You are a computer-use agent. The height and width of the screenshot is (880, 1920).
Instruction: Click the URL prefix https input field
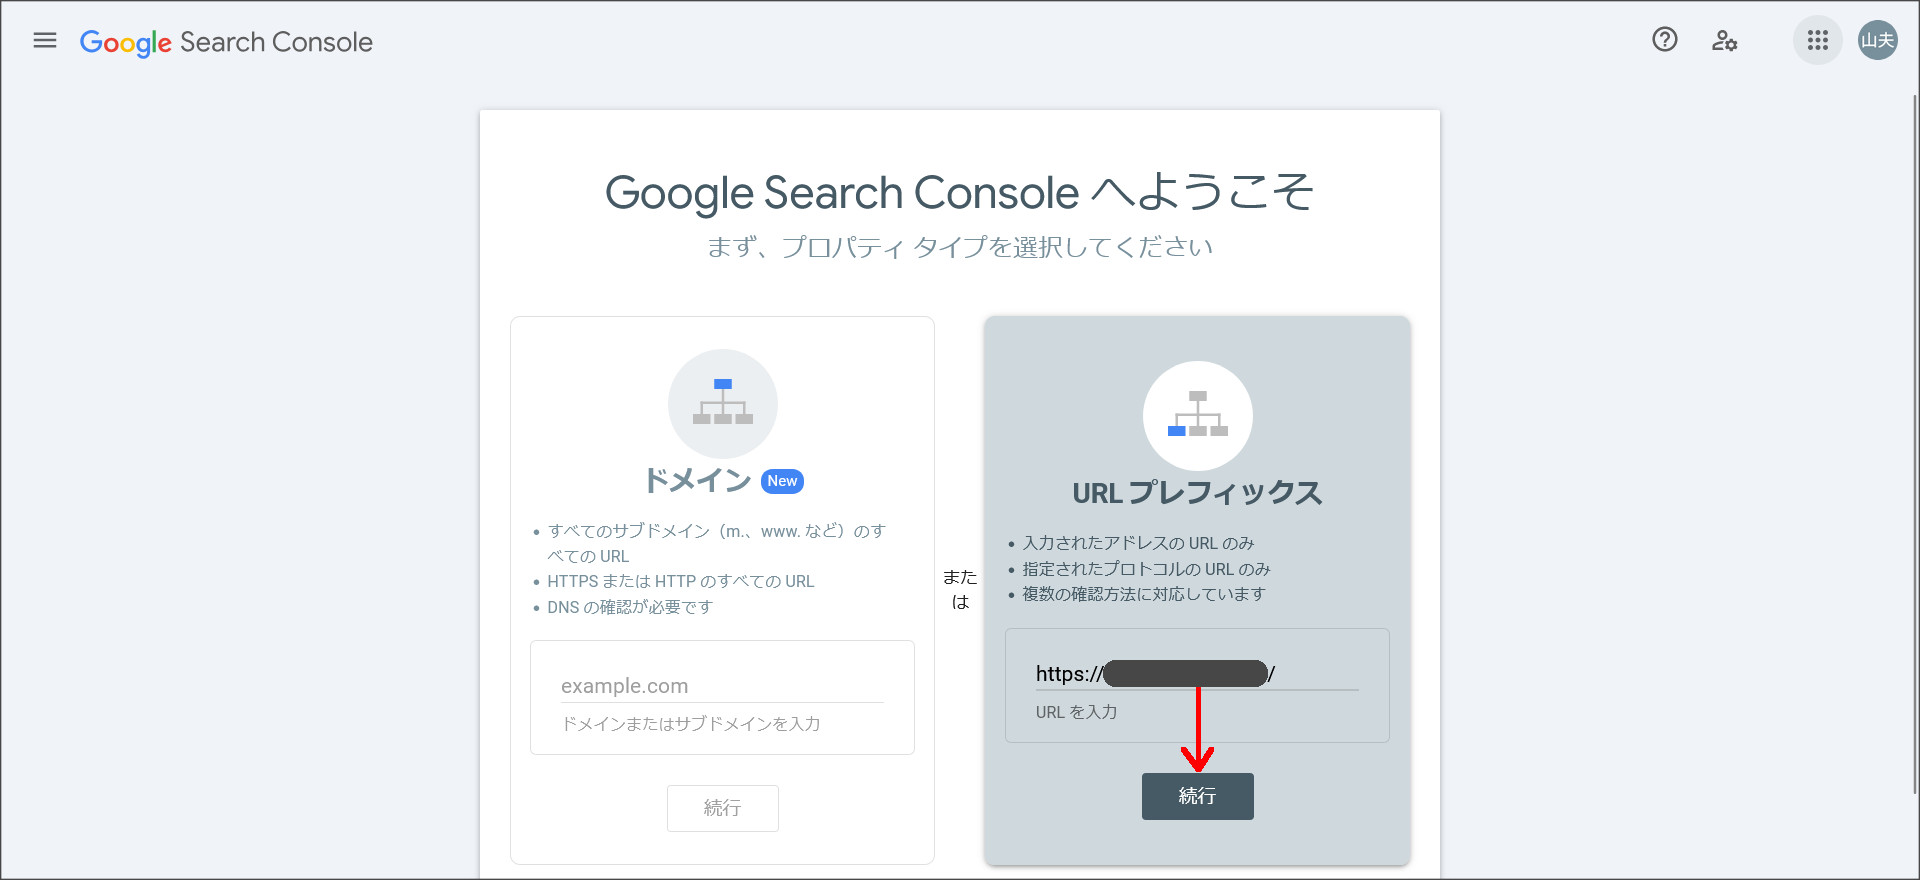pyautogui.click(x=1197, y=674)
